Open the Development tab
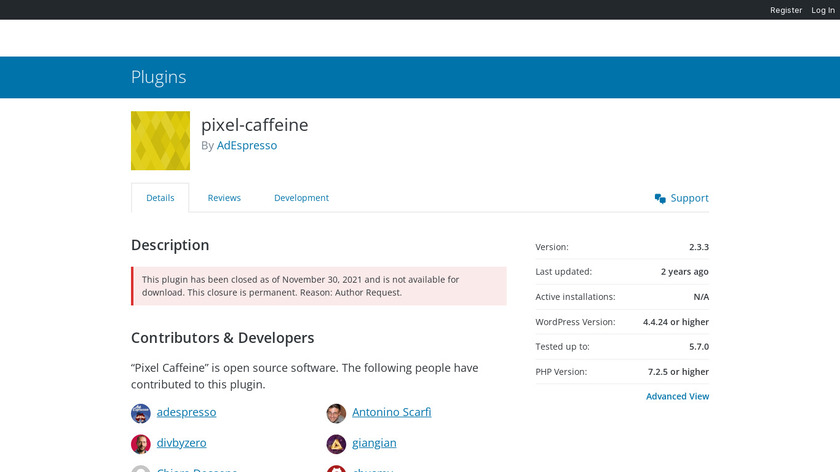The image size is (840, 472). (301, 198)
